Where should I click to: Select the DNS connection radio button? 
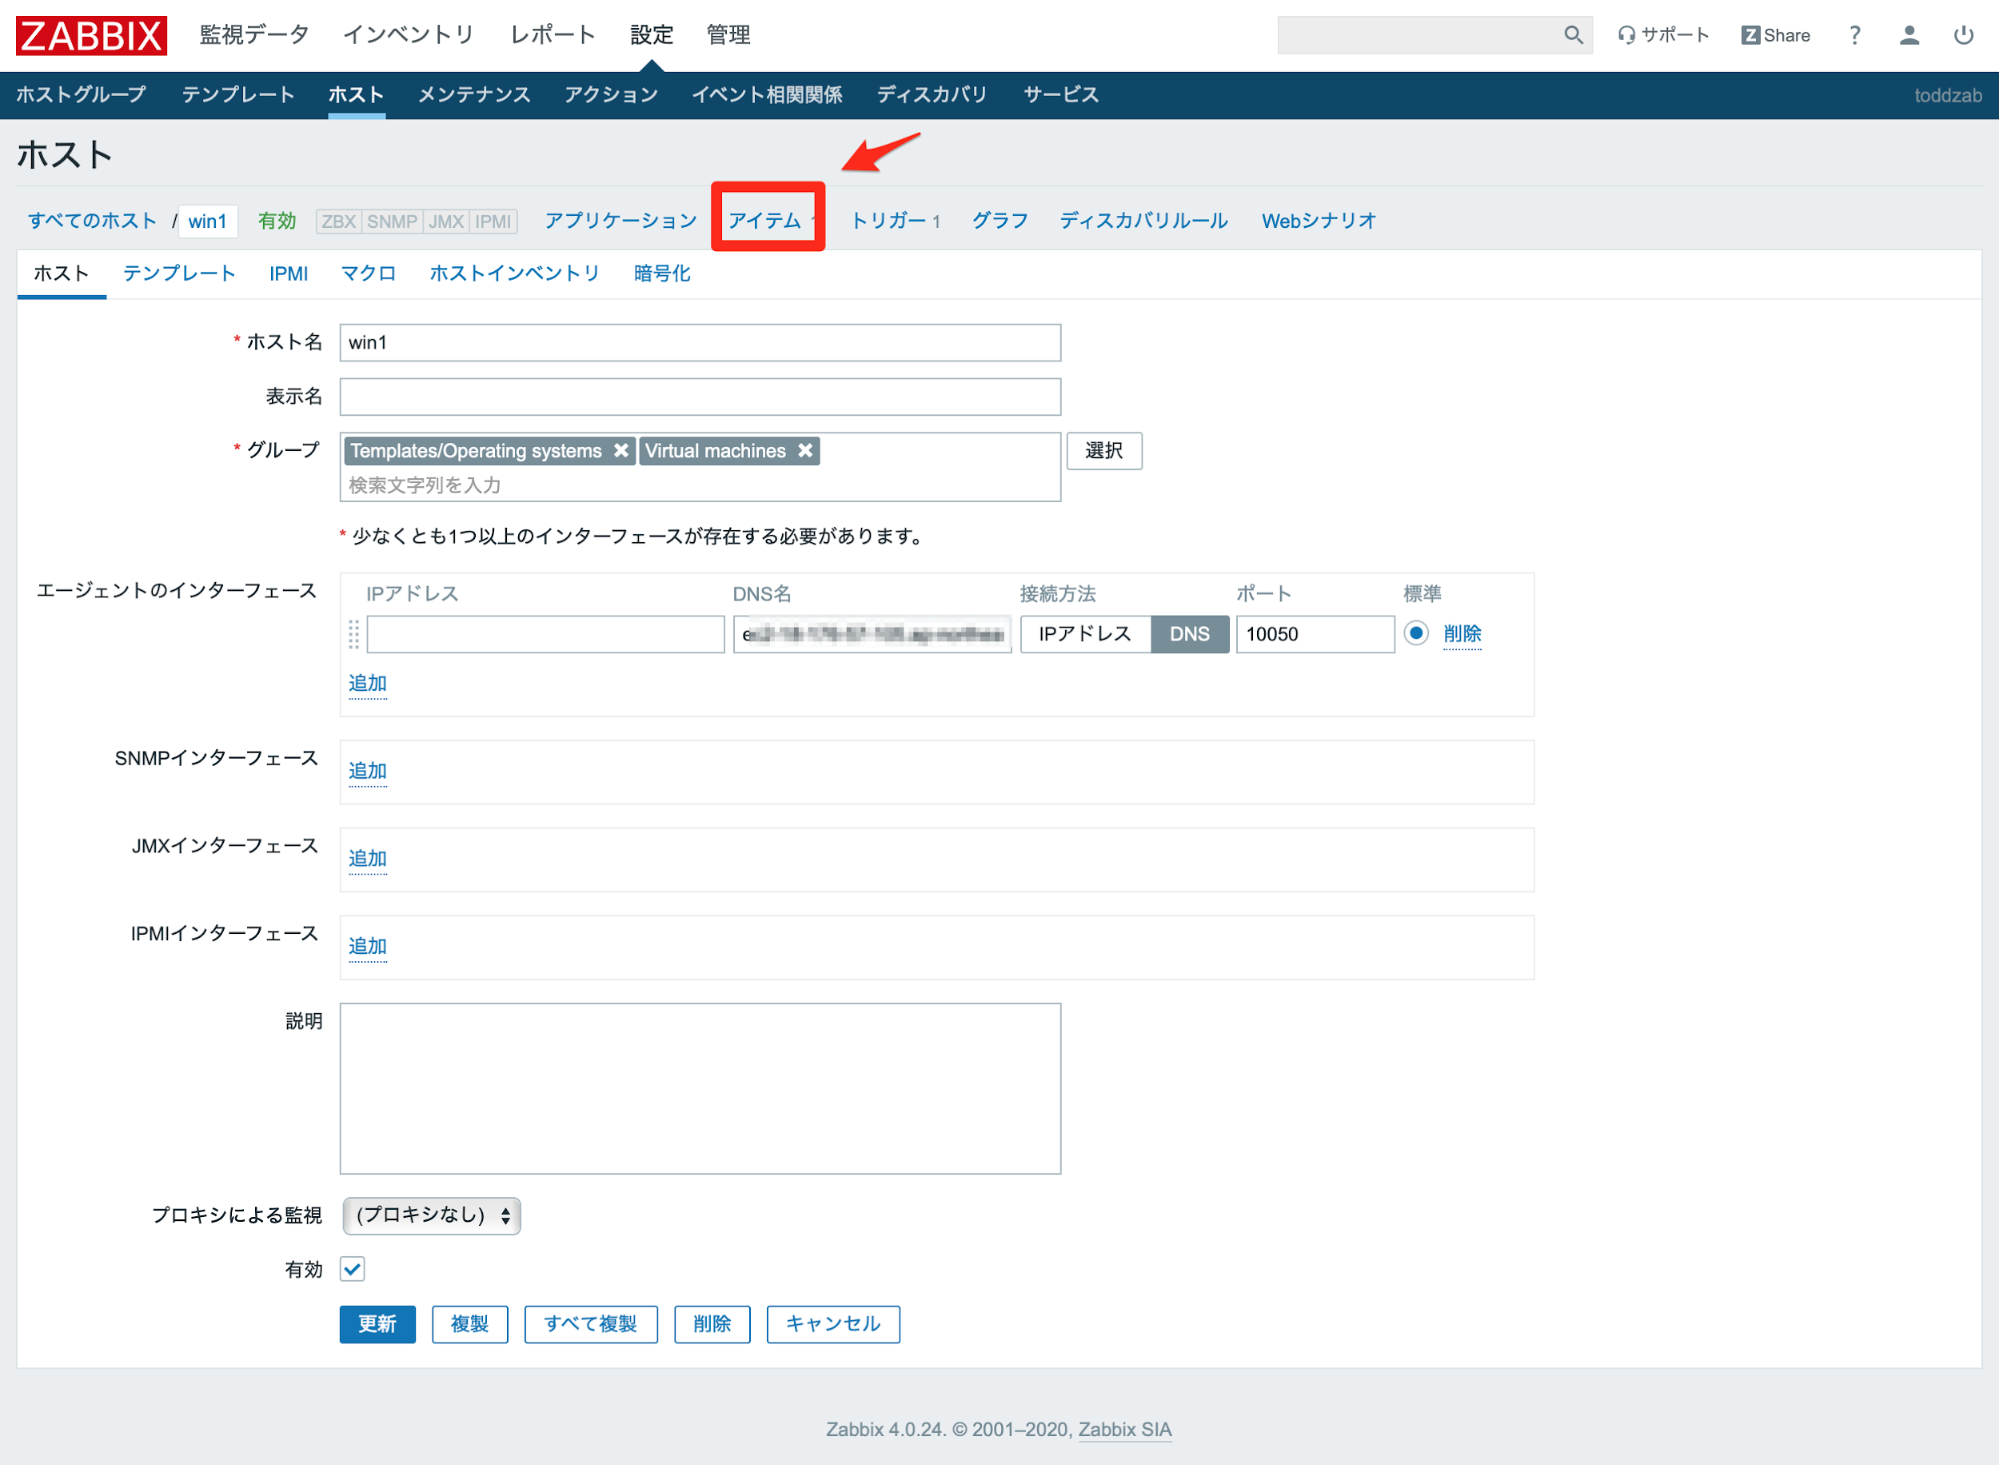pyautogui.click(x=1187, y=632)
